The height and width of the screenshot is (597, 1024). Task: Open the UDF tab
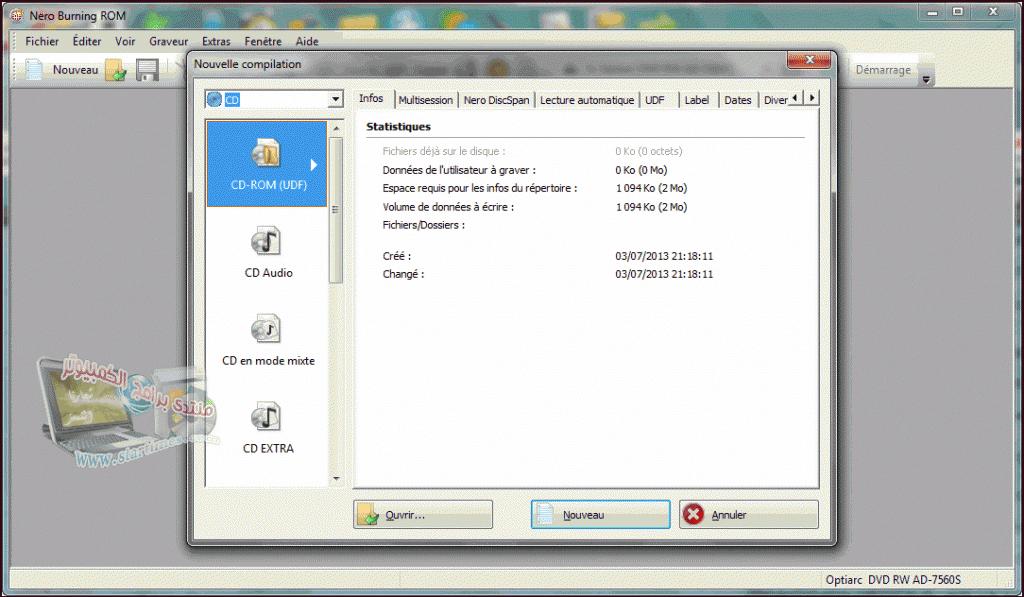point(654,100)
